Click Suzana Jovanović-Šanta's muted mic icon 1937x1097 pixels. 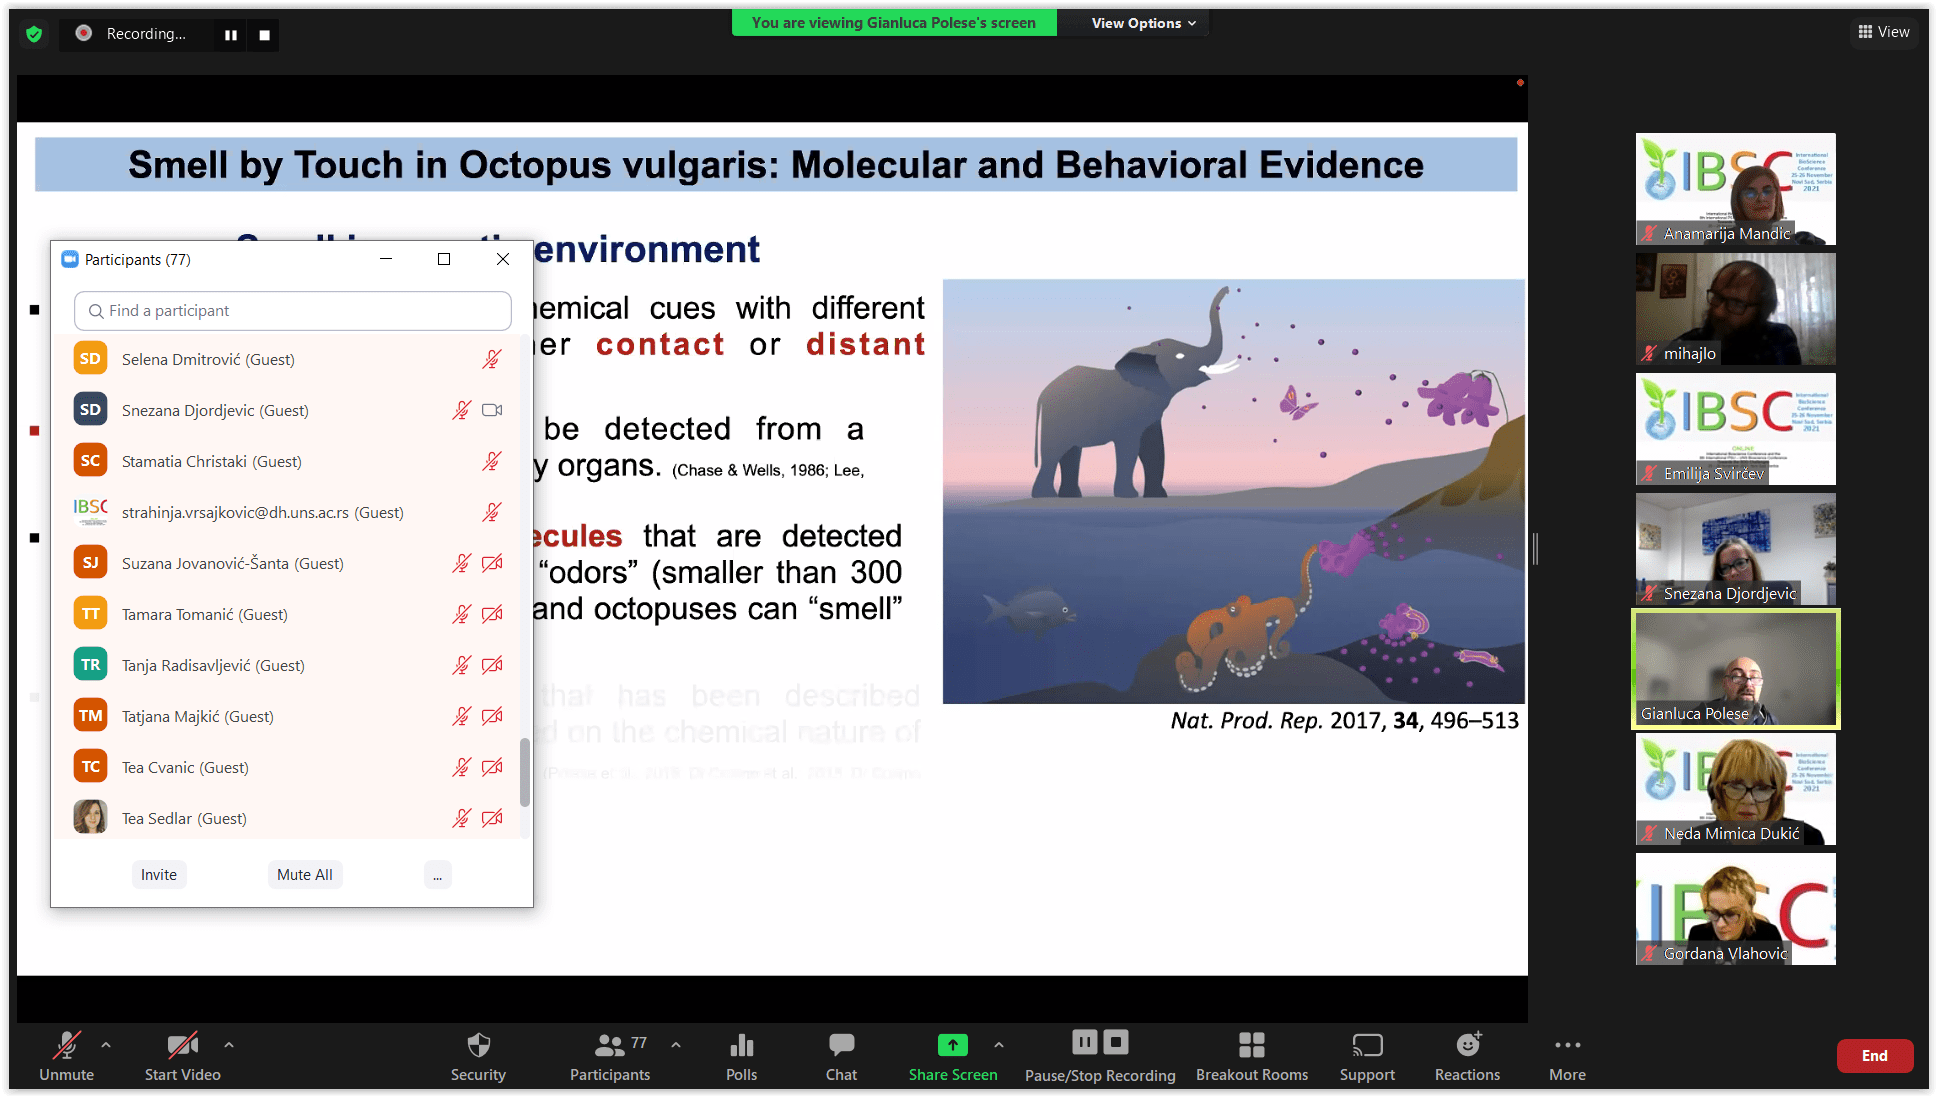pyautogui.click(x=461, y=563)
